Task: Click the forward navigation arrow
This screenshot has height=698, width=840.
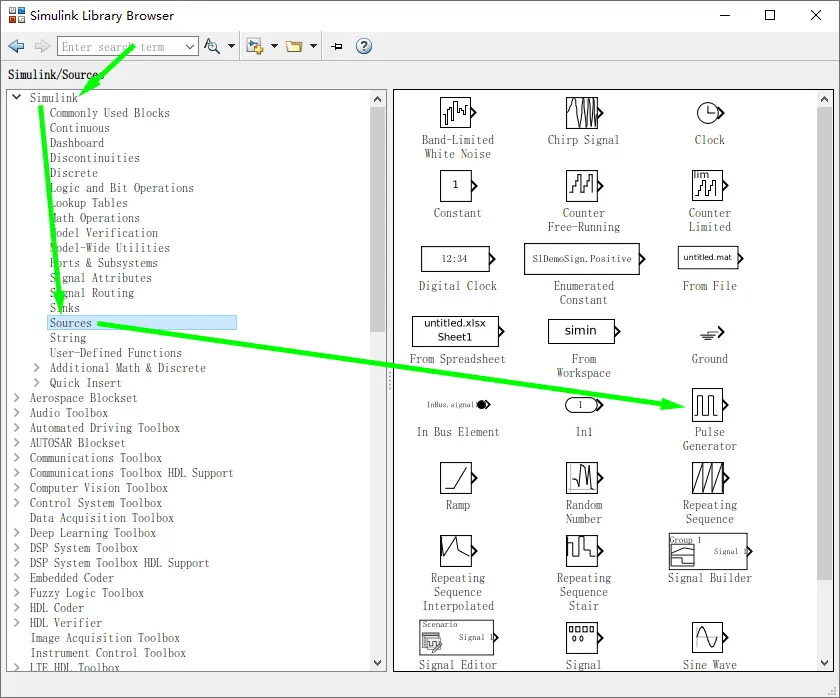Action: [x=42, y=46]
